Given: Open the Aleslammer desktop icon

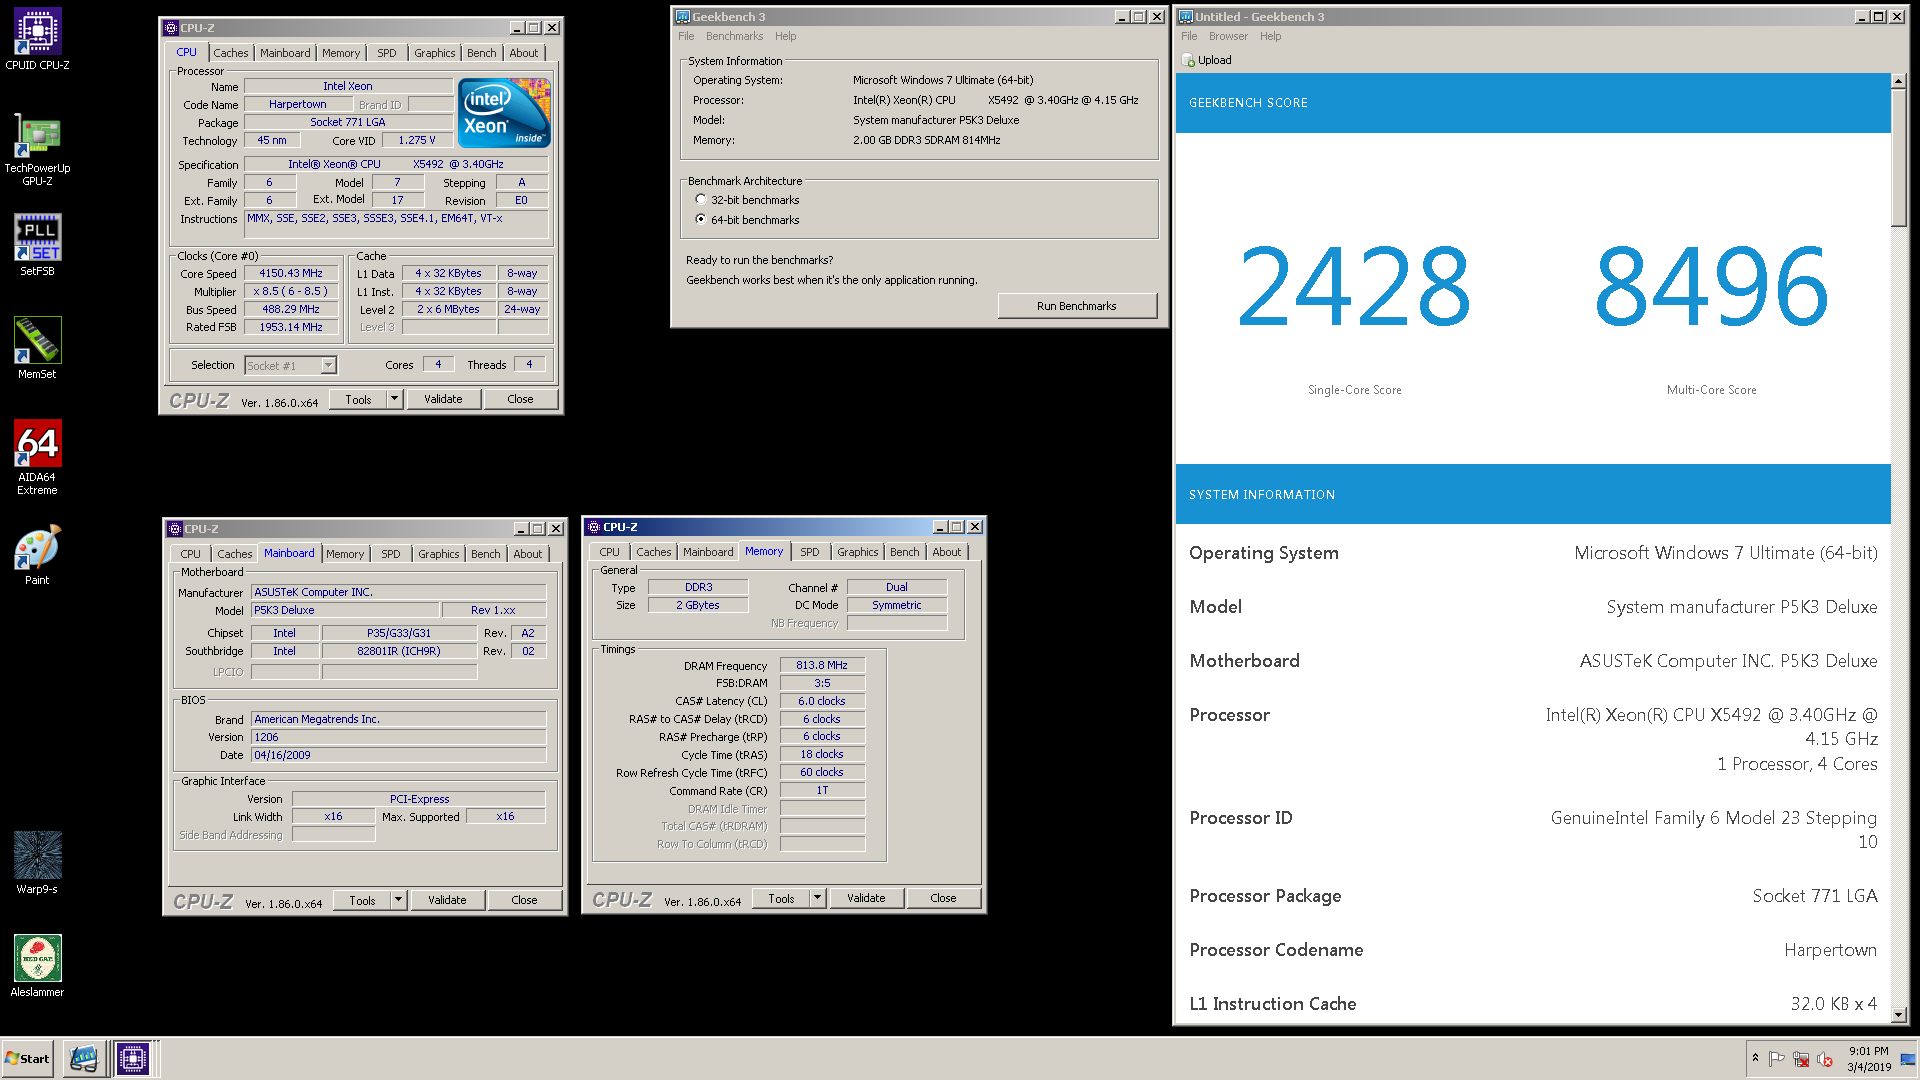Looking at the screenshot, I should coord(37,966).
